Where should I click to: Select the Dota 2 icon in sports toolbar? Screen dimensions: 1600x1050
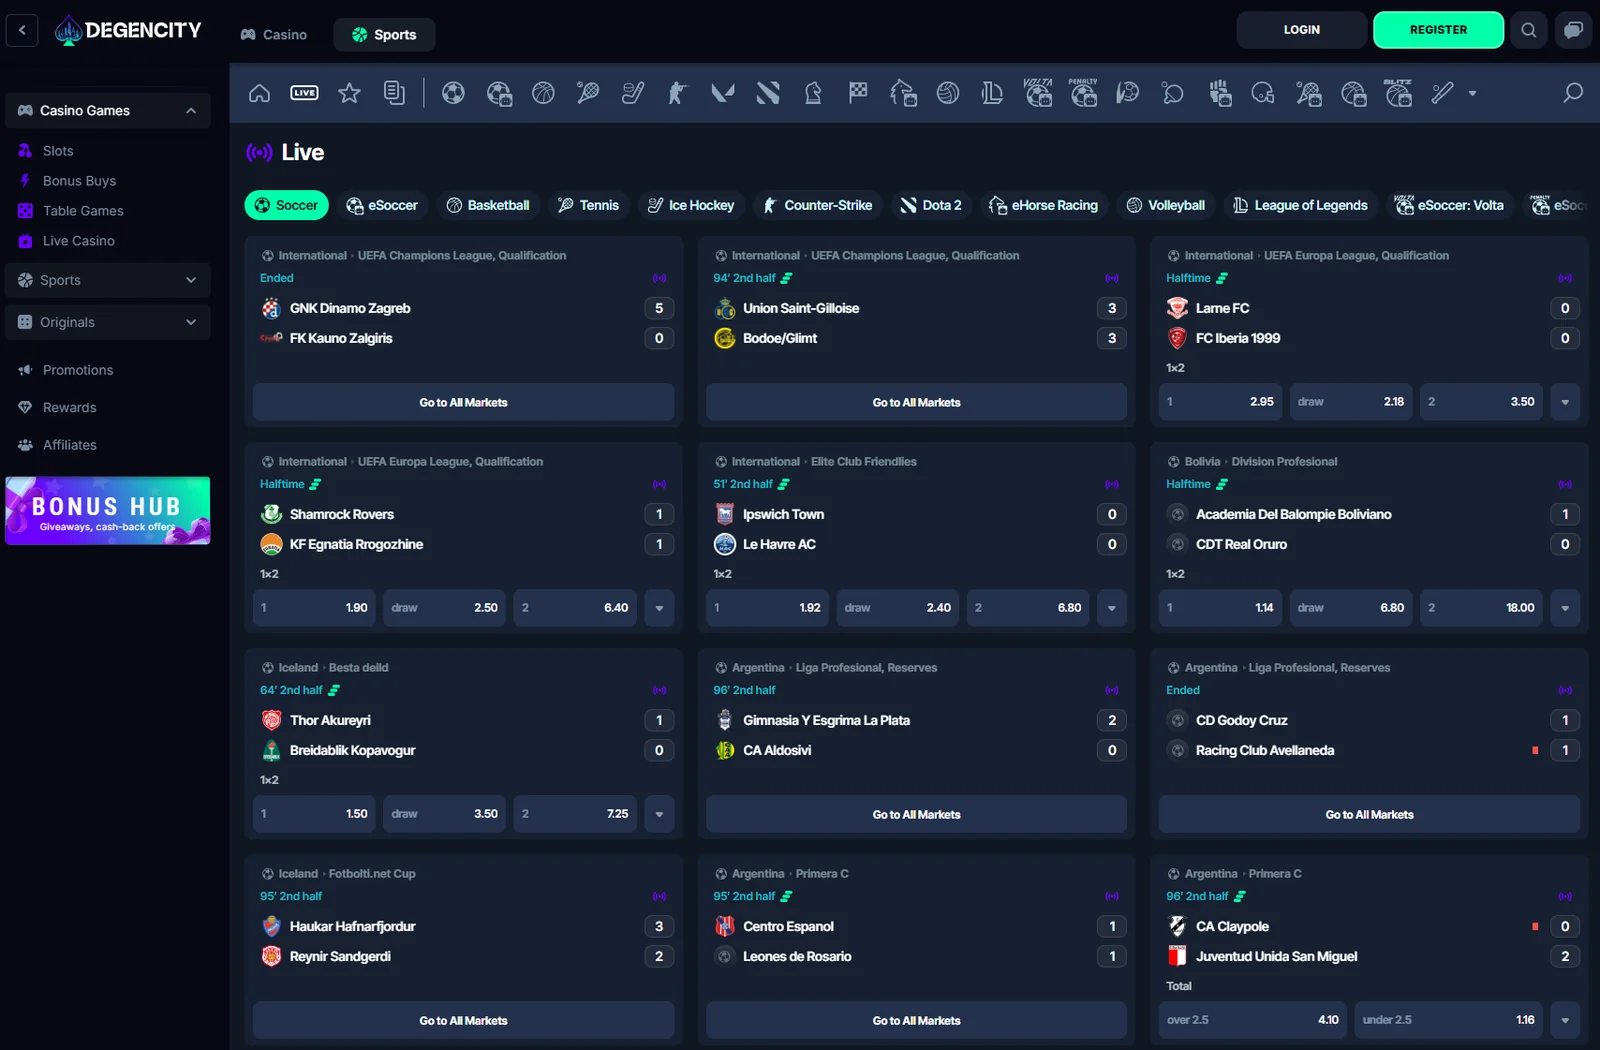(x=768, y=93)
